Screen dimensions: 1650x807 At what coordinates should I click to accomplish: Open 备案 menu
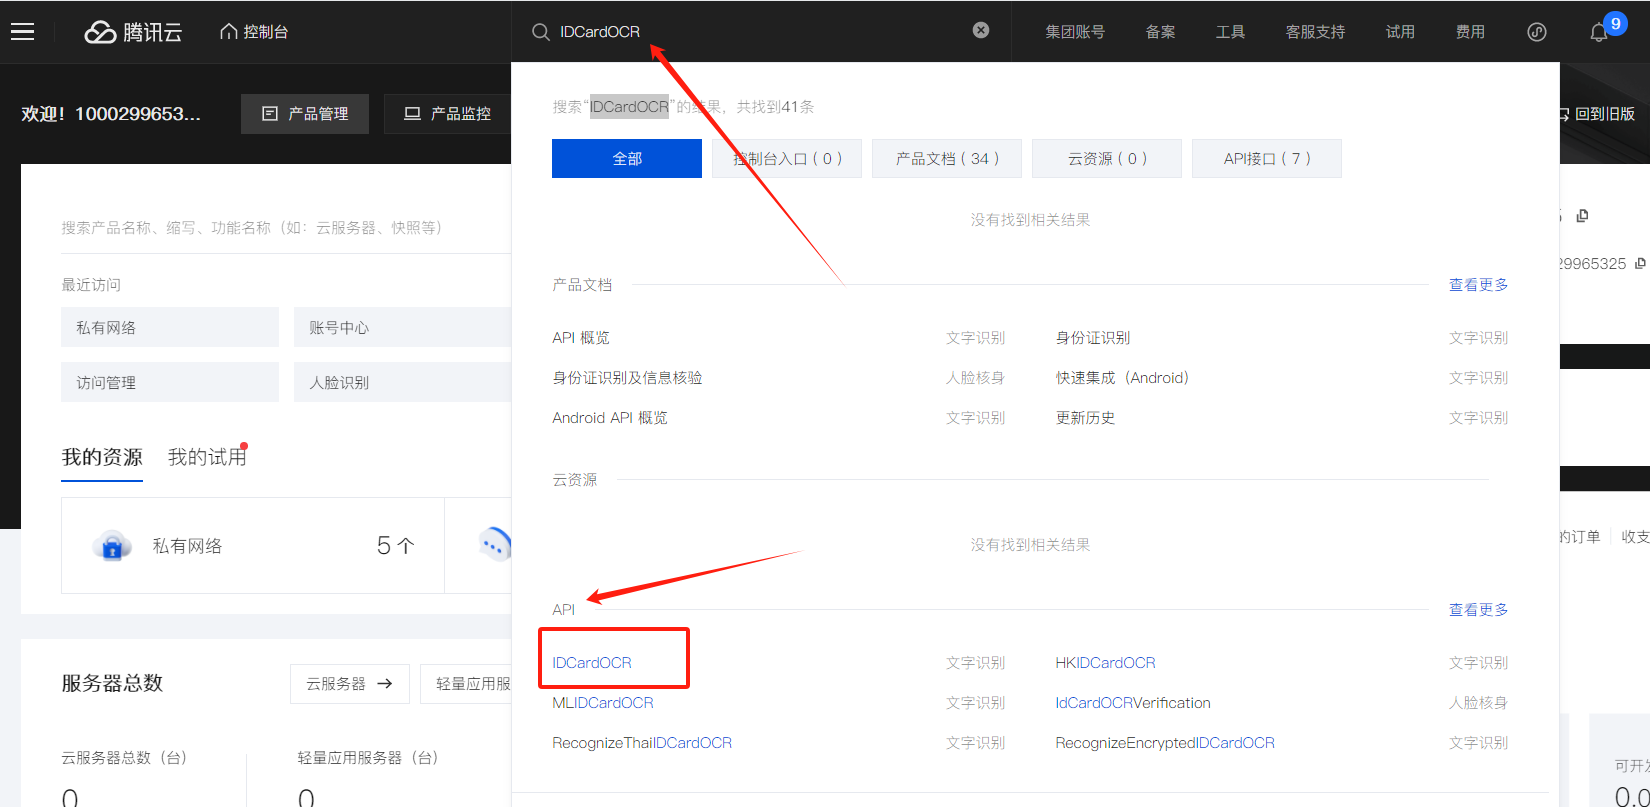[1160, 32]
